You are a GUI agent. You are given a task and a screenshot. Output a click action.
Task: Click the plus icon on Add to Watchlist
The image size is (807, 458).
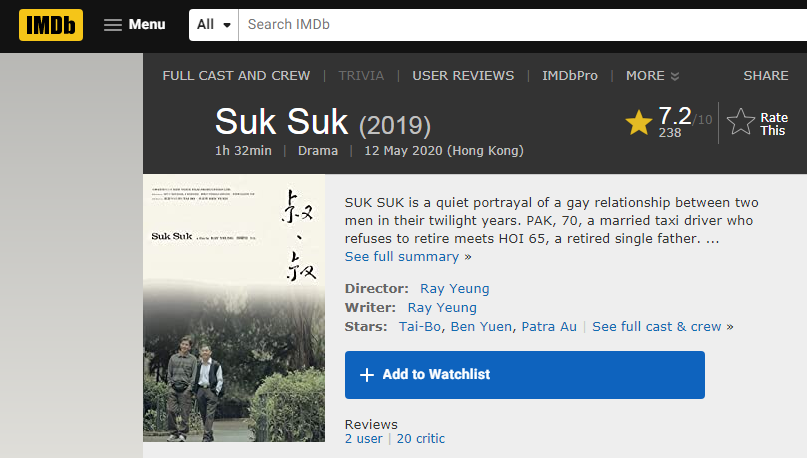[367, 375]
